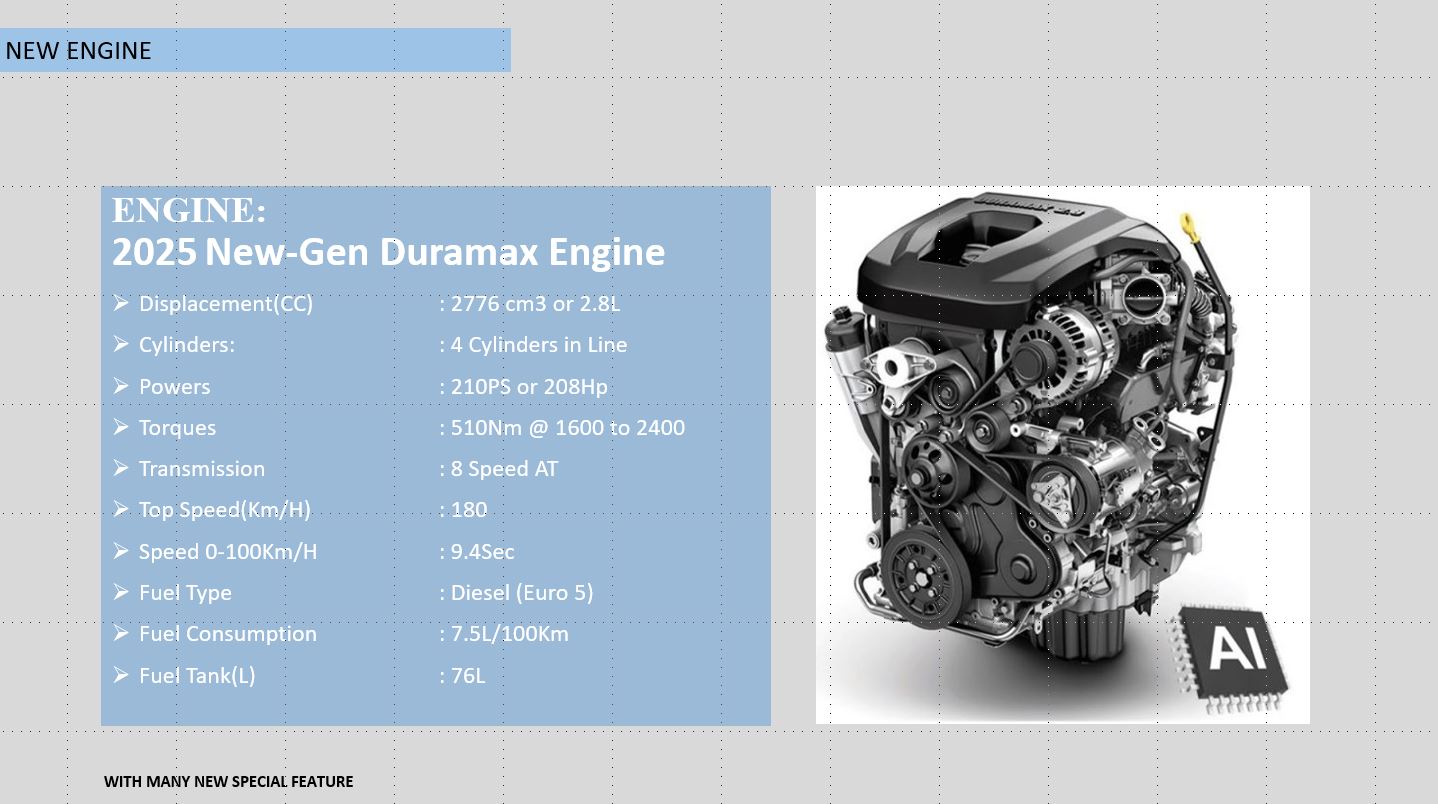This screenshot has height=804, width=1438.
Task: Select the 2025 New-Gen Duramax Engine heading
Action: tap(388, 252)
